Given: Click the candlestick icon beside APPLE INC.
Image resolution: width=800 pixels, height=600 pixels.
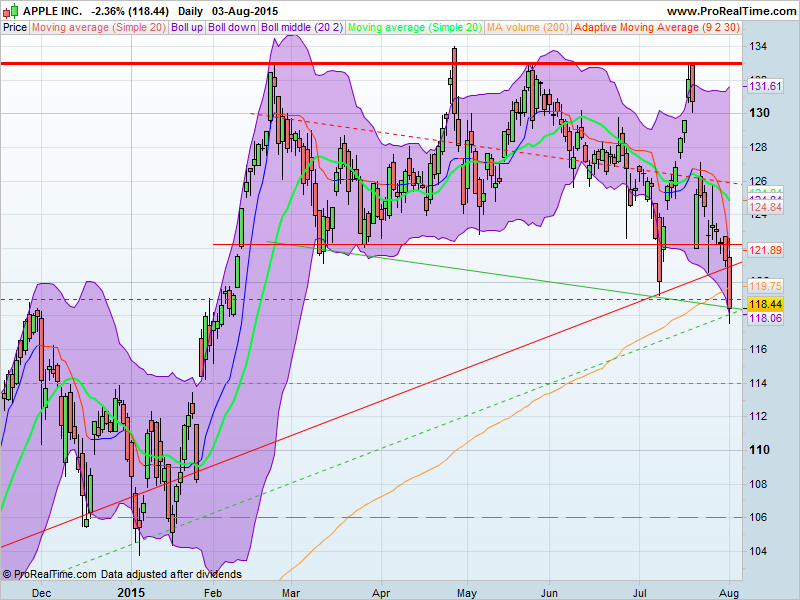Looking at the screenshot, I should coord(11,10).
